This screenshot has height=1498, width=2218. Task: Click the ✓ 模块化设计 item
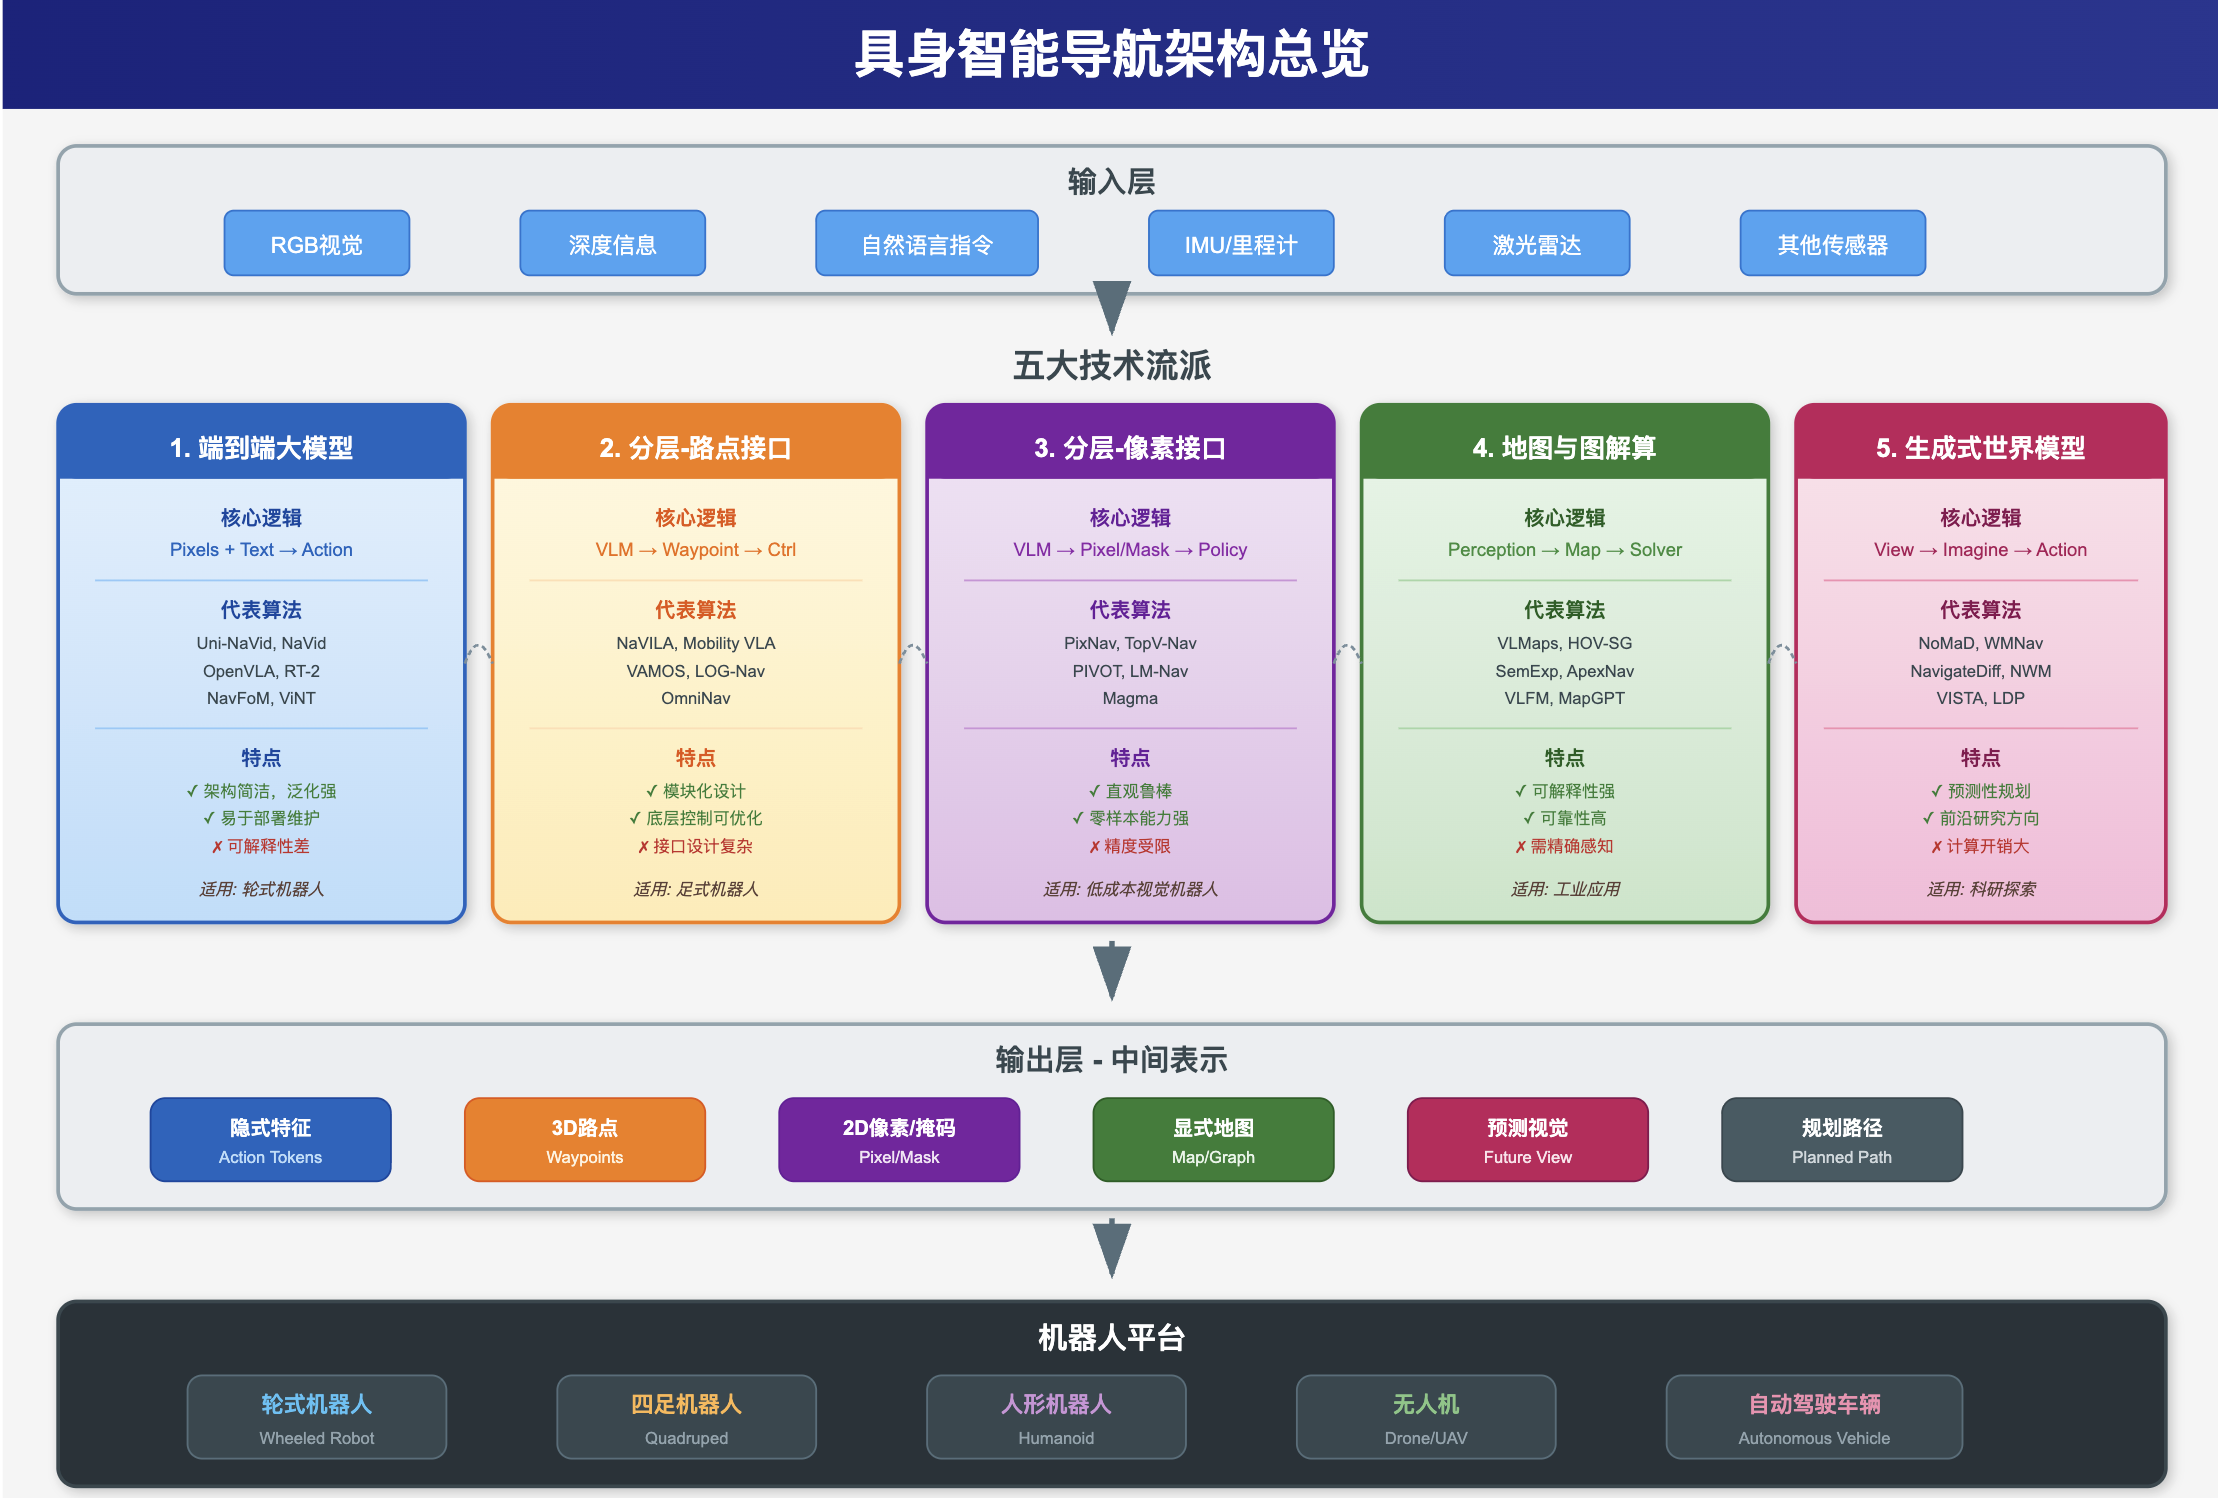click(x=695, y=791)
